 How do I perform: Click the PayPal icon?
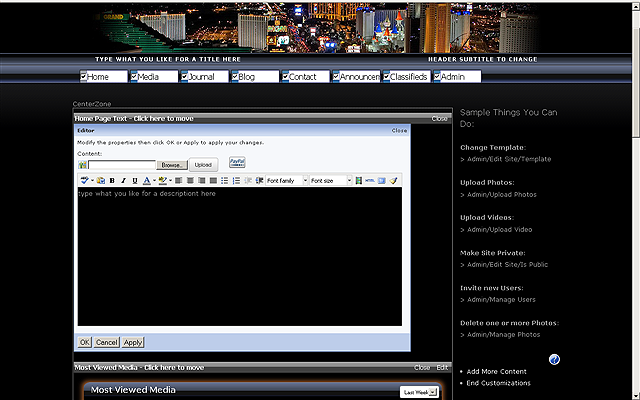tap(237, 162)
